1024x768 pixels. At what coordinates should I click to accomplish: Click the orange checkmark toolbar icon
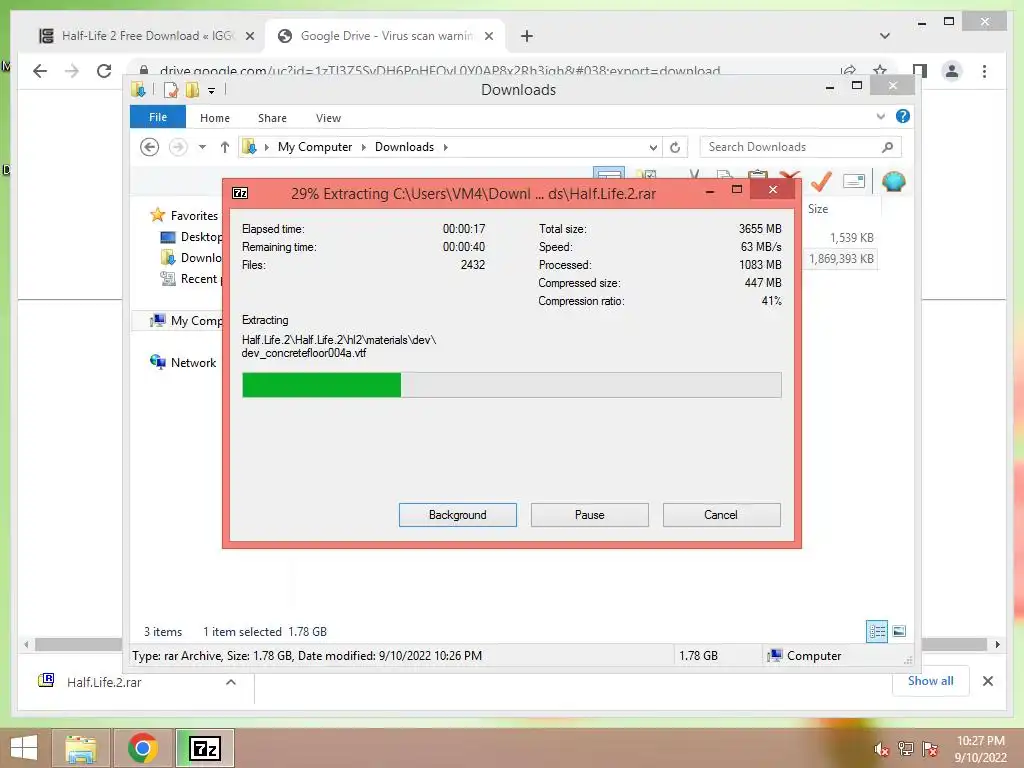point(821,181)
